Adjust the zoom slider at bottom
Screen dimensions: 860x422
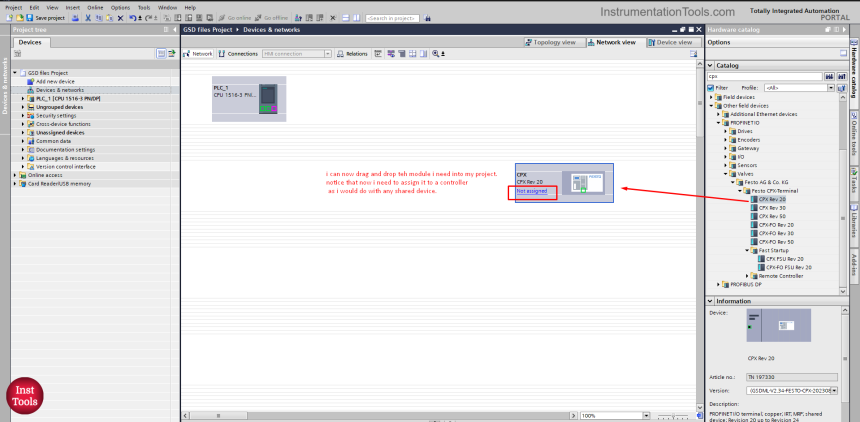tap(672, 416)
